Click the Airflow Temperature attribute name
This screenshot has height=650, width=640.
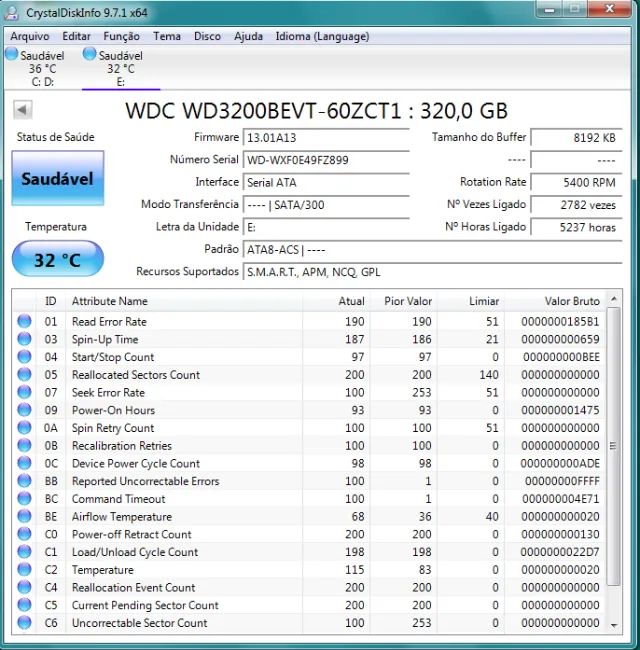(122, 517)
